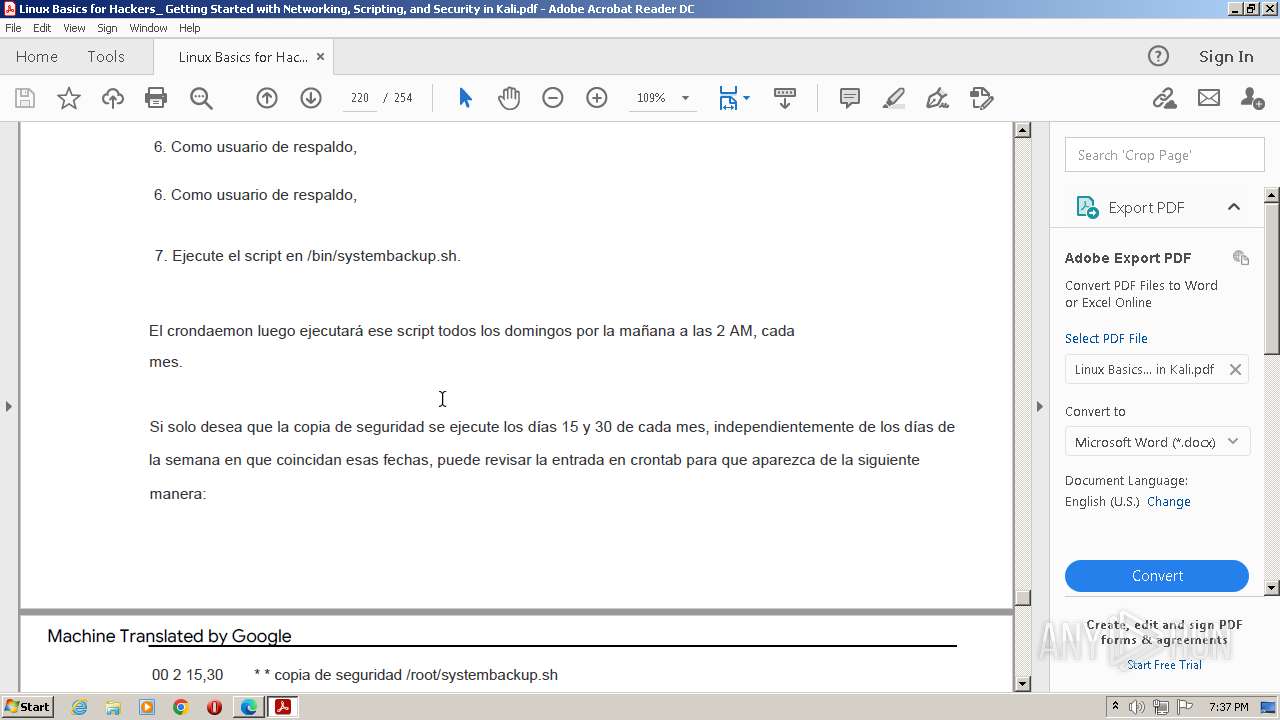1280x720 pixels.
Task: Click the Adobe Export PDF copy icon
Action: pyautogui.click(x=1241, y=258)
